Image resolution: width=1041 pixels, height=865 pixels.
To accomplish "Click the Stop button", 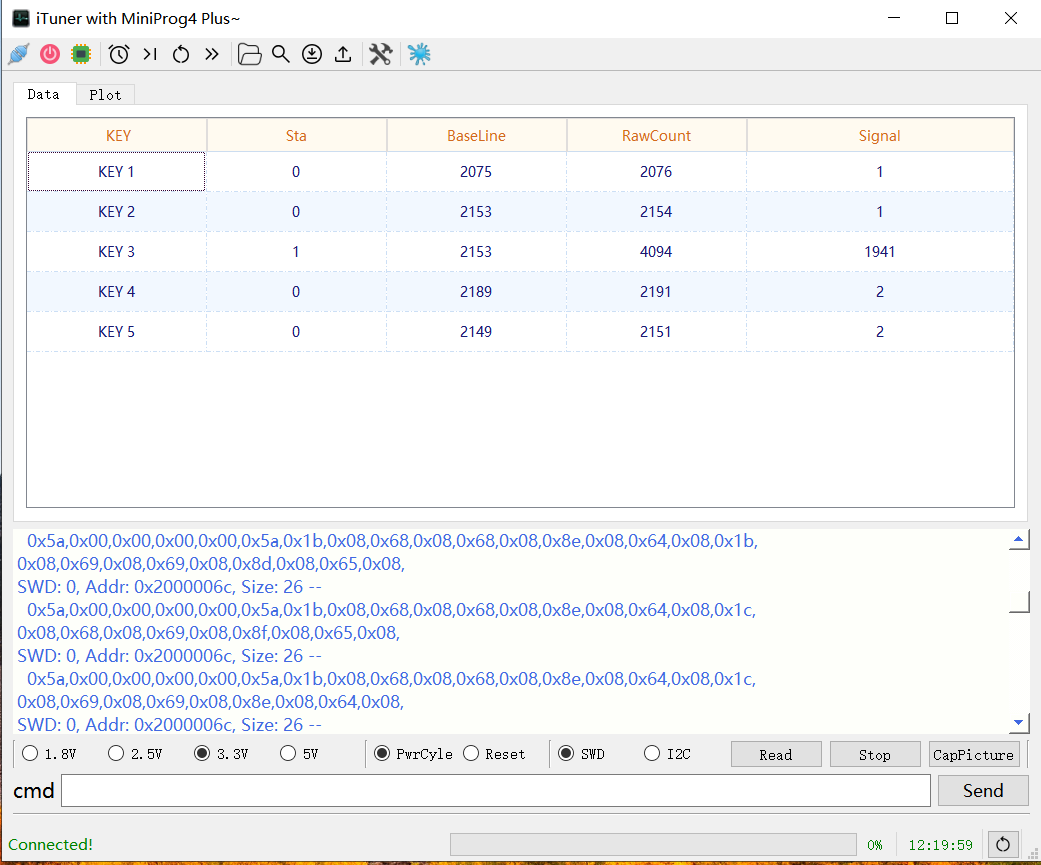I will pyautogui.click(x=875, y=755).
